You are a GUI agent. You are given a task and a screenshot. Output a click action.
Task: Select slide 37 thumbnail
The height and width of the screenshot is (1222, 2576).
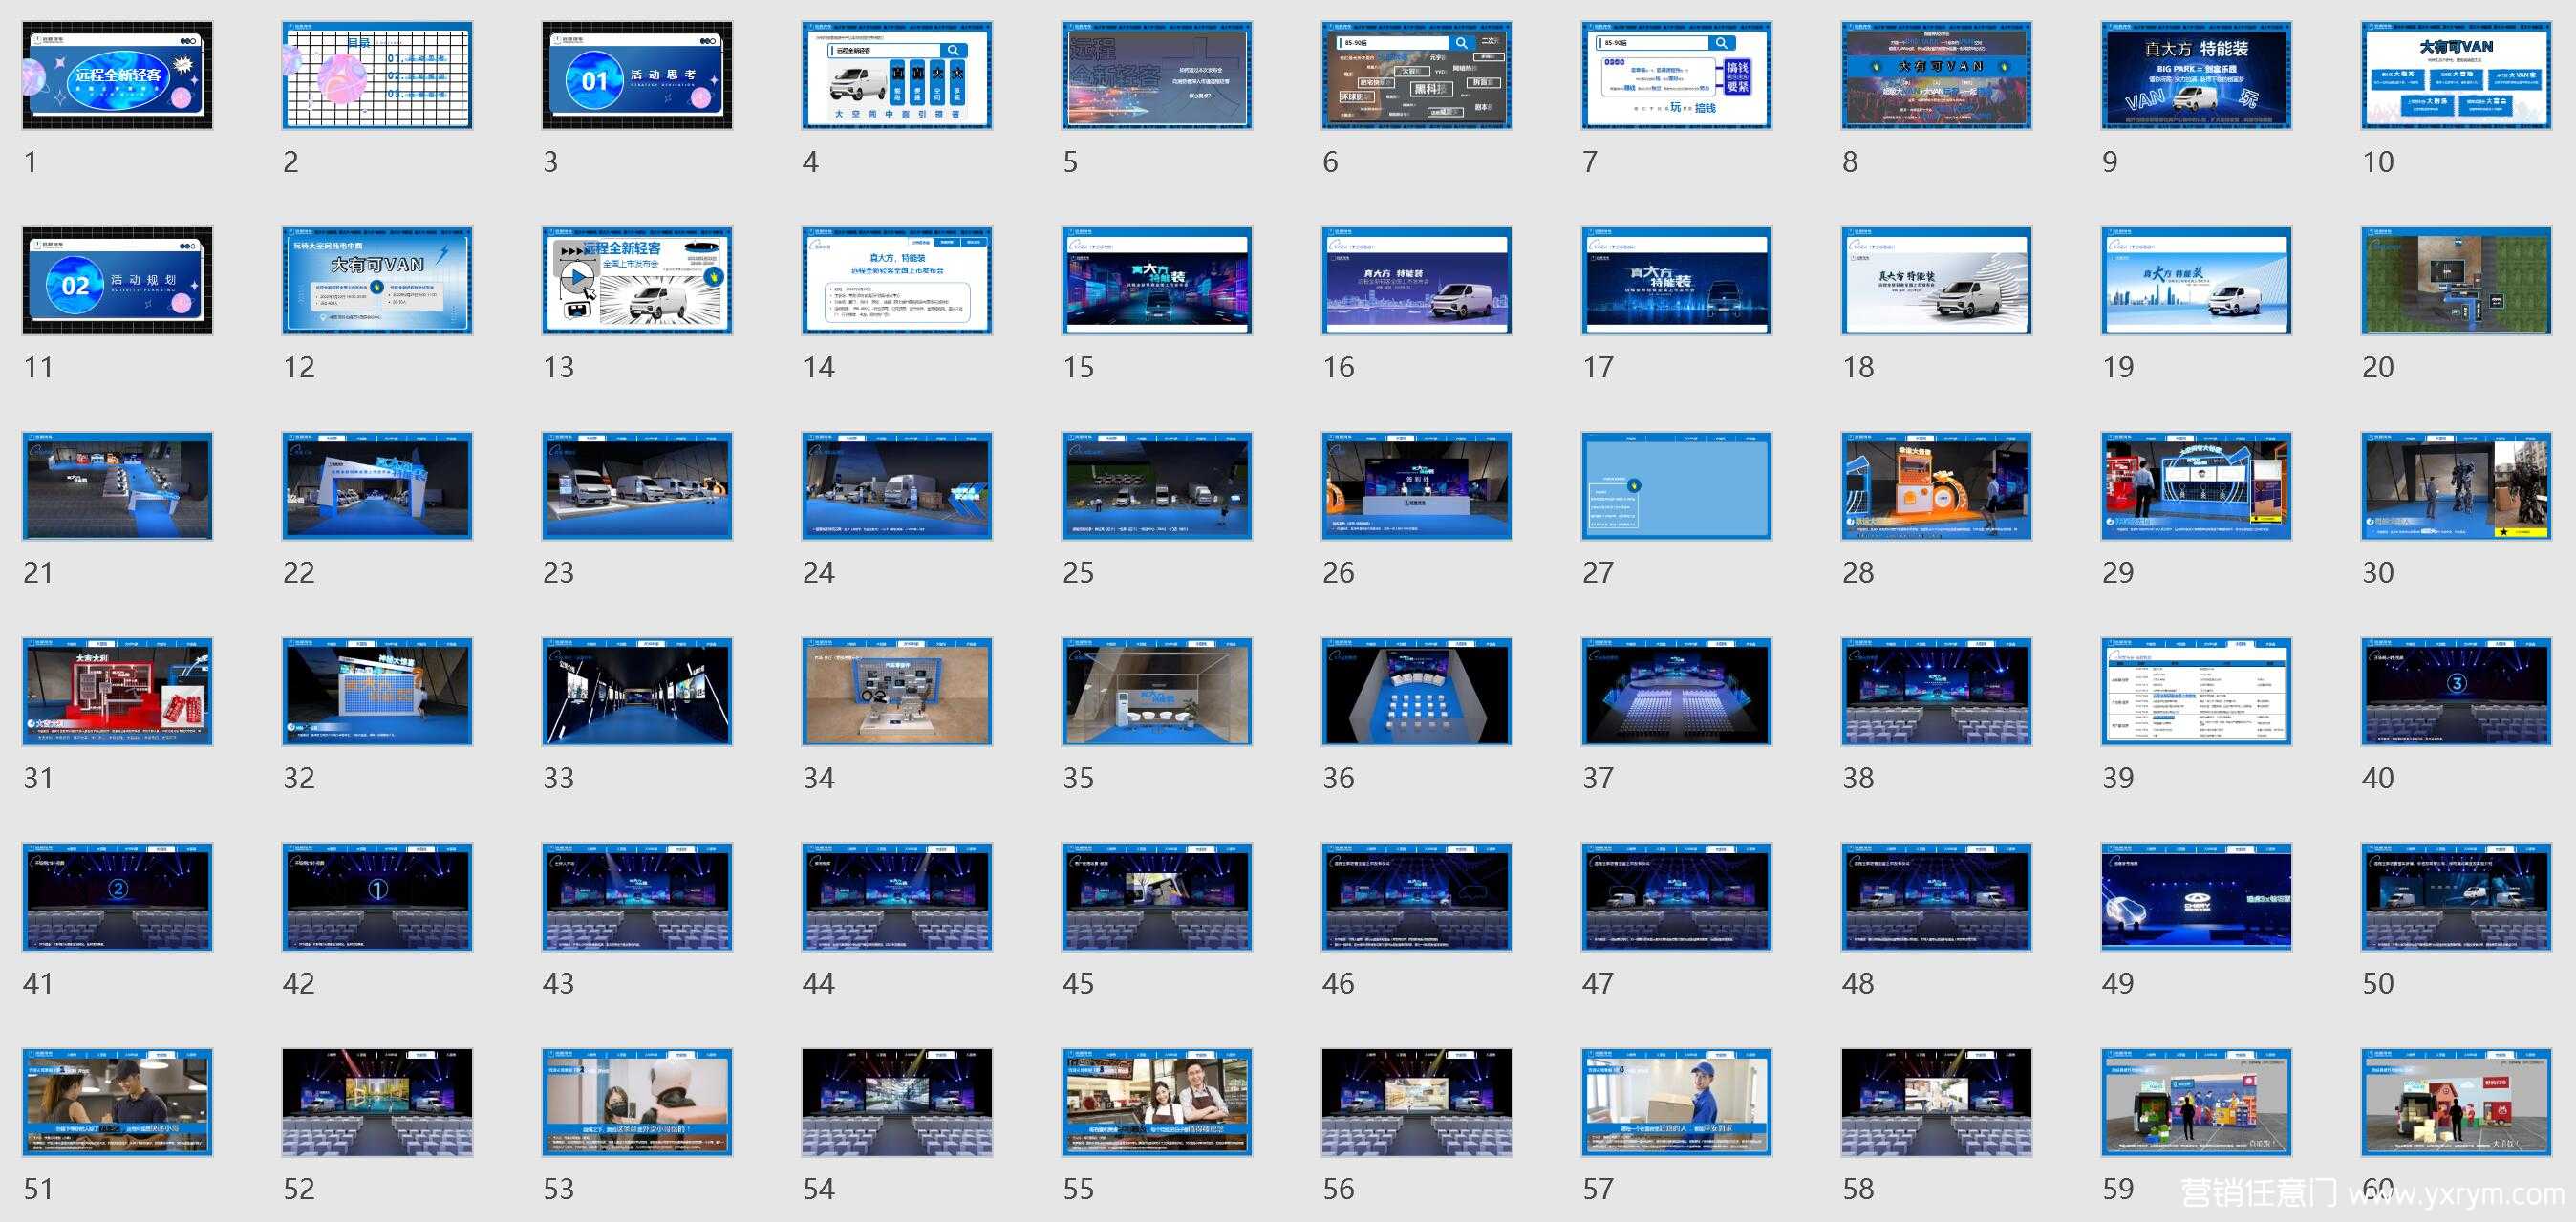click(x=1677, y=692)
